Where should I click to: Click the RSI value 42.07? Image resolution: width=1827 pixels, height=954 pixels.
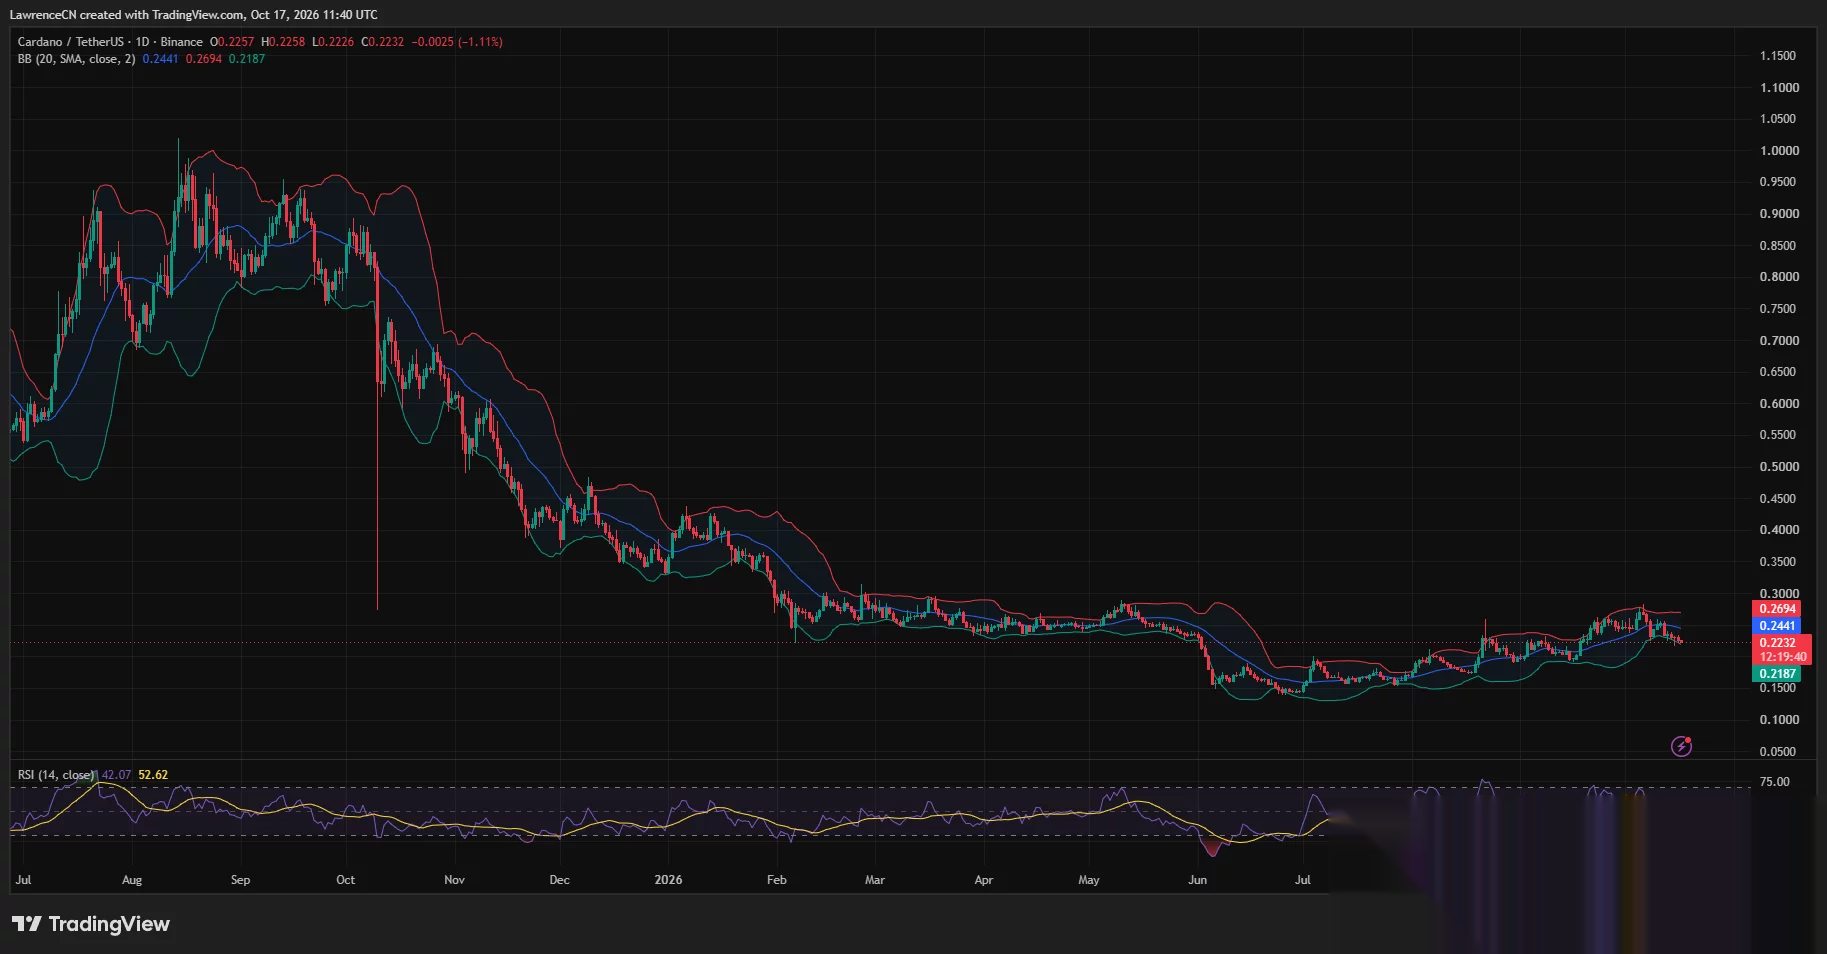pos(116,775)
